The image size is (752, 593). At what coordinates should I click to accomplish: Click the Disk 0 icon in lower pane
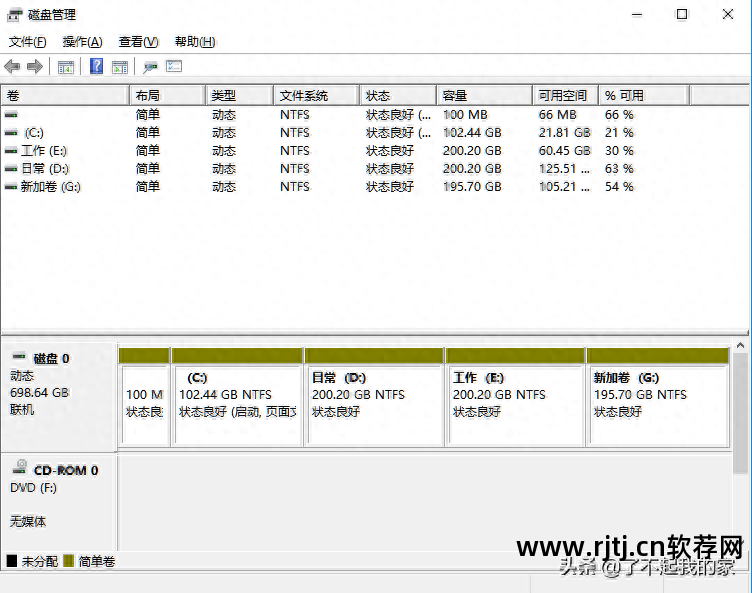click(x=18, y=358)
